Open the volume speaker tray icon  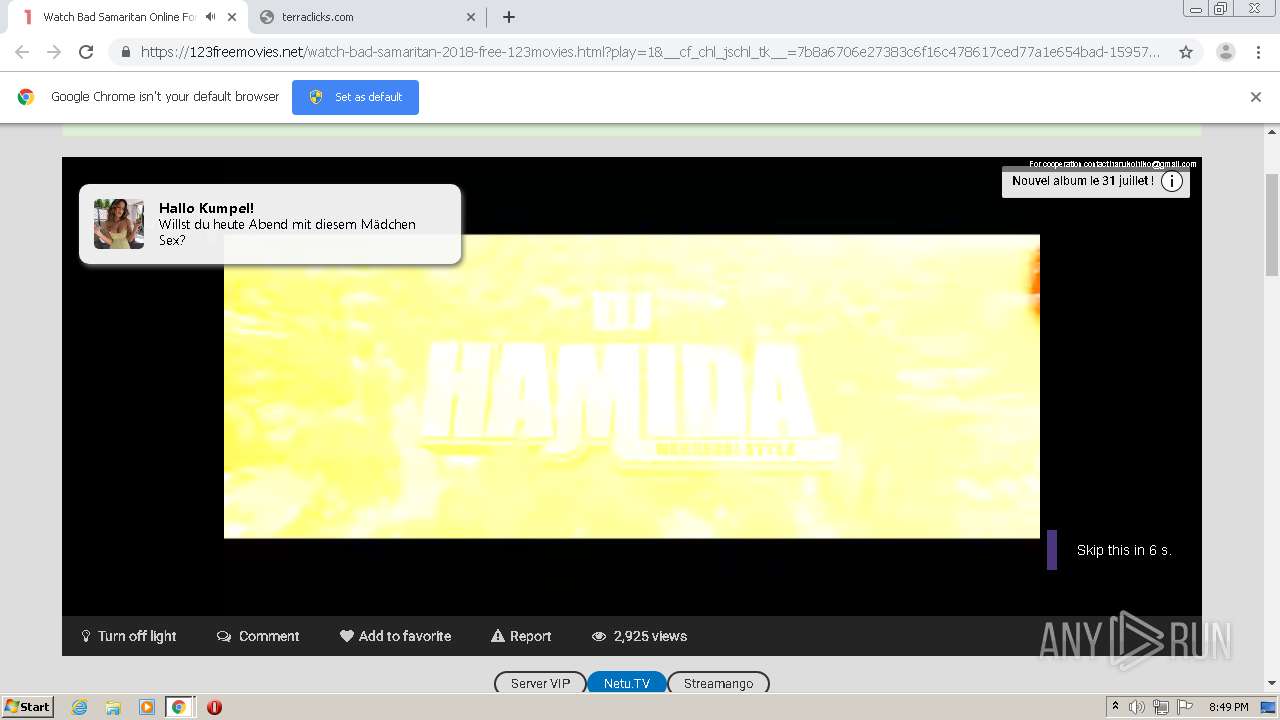point(1137,707)
